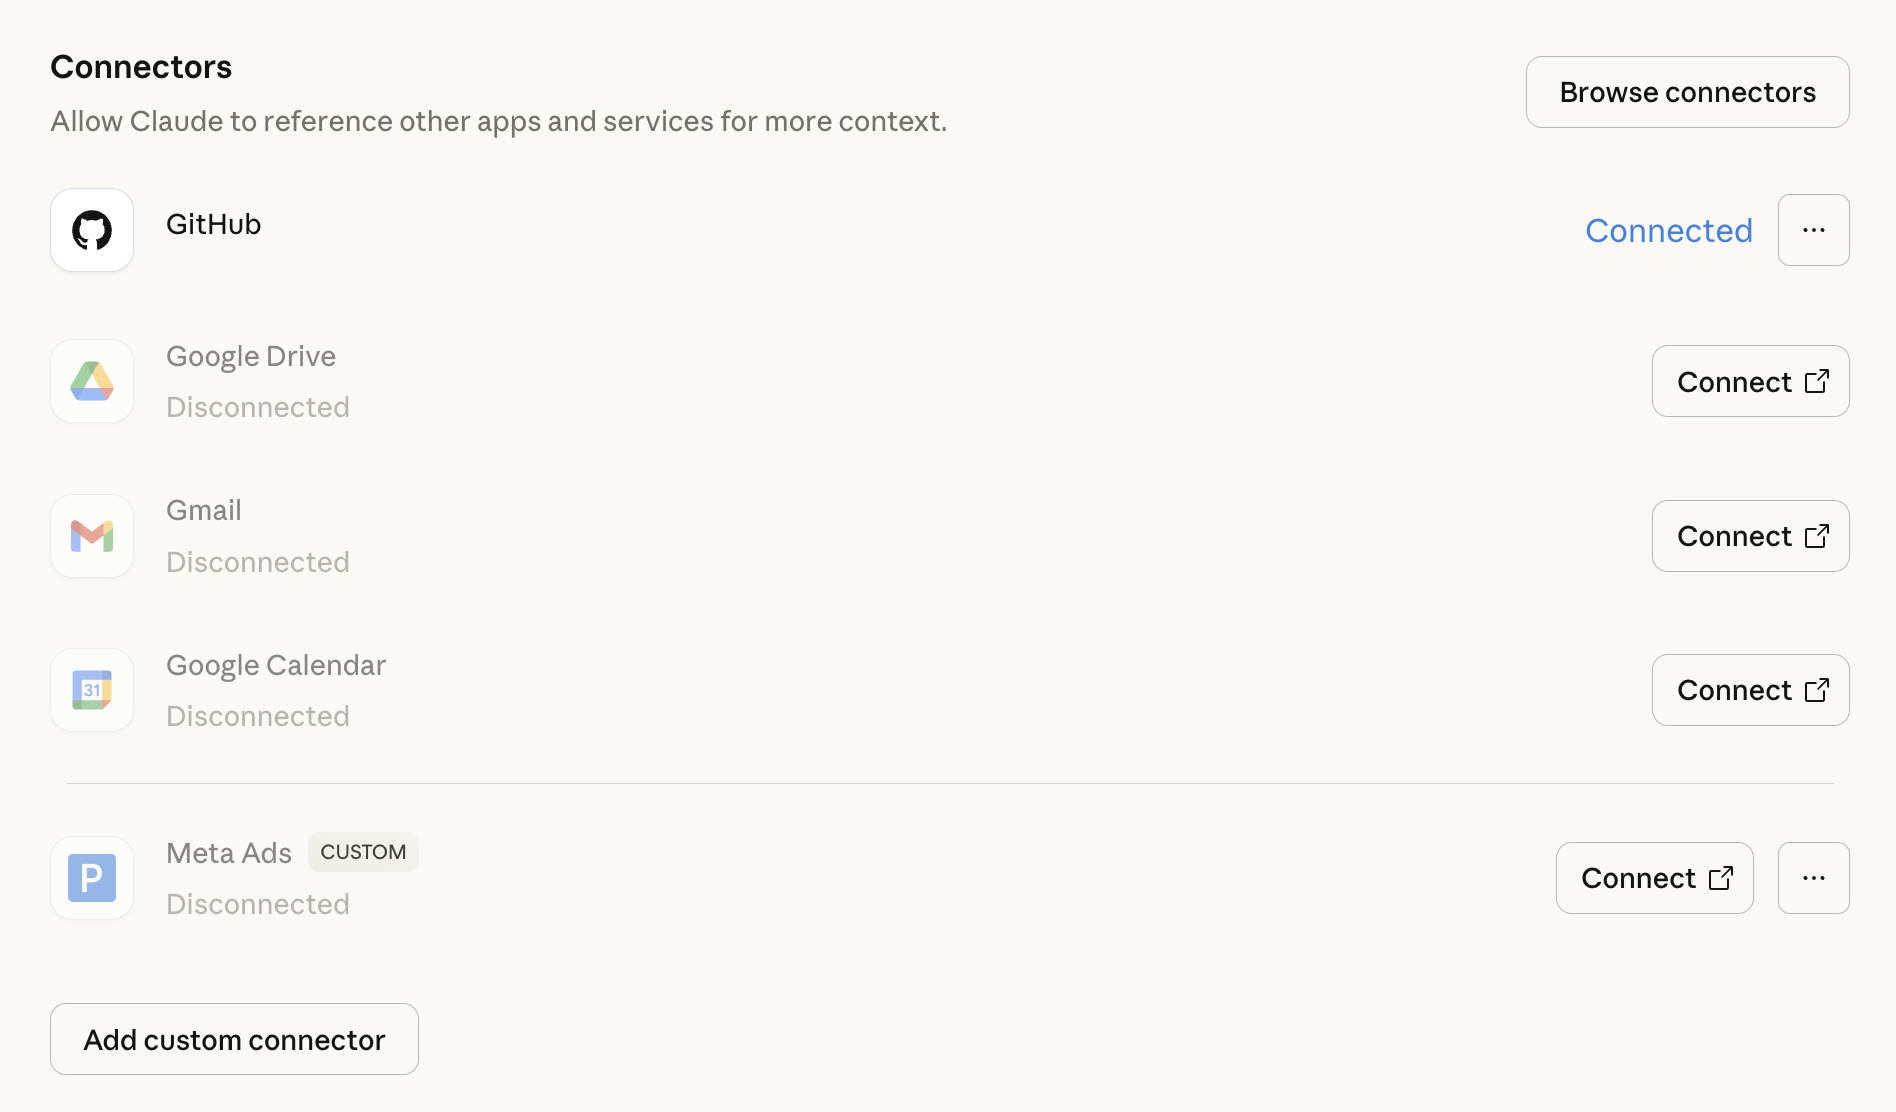Open Browse connectors
Image resolution: width=1896 pixels, height=1112 pixels.
point(1687,91)
